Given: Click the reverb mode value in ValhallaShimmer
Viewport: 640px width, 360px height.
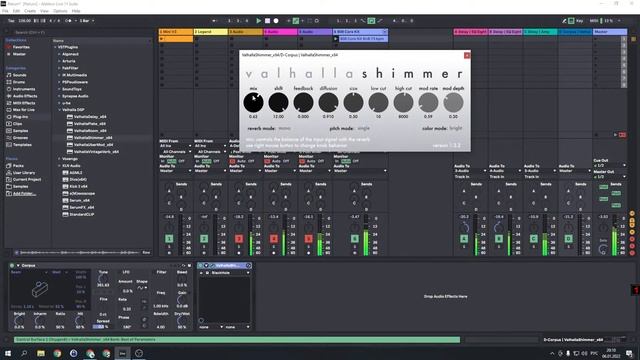Looking at the screenshot, I should 284,128.
